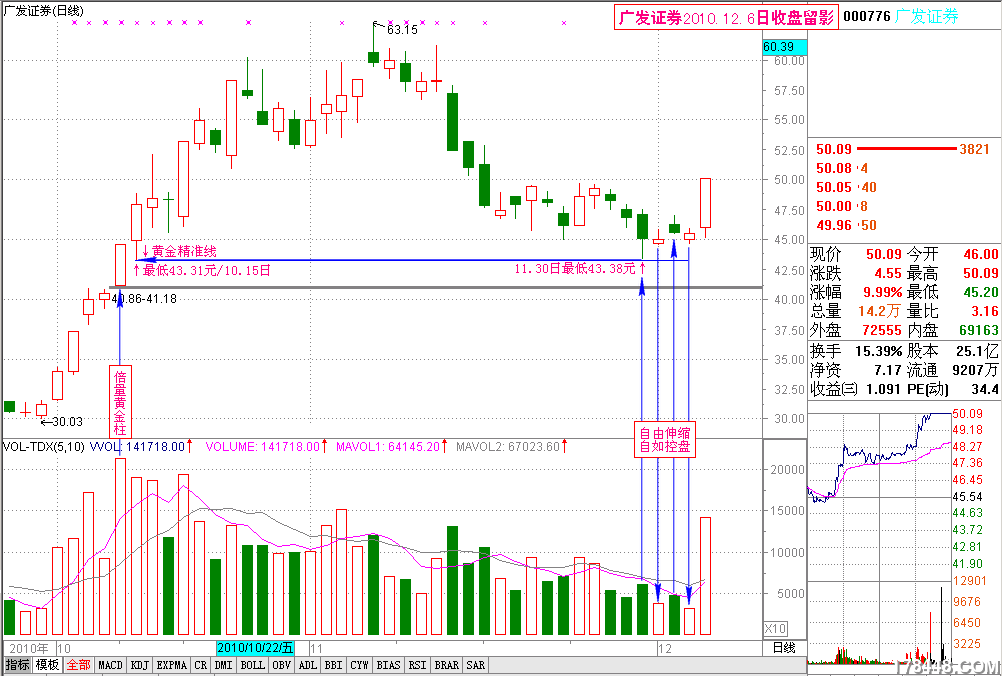1002x676 pixels.
Task: Click the 净资 value 7.17
Action: point(888,370)
